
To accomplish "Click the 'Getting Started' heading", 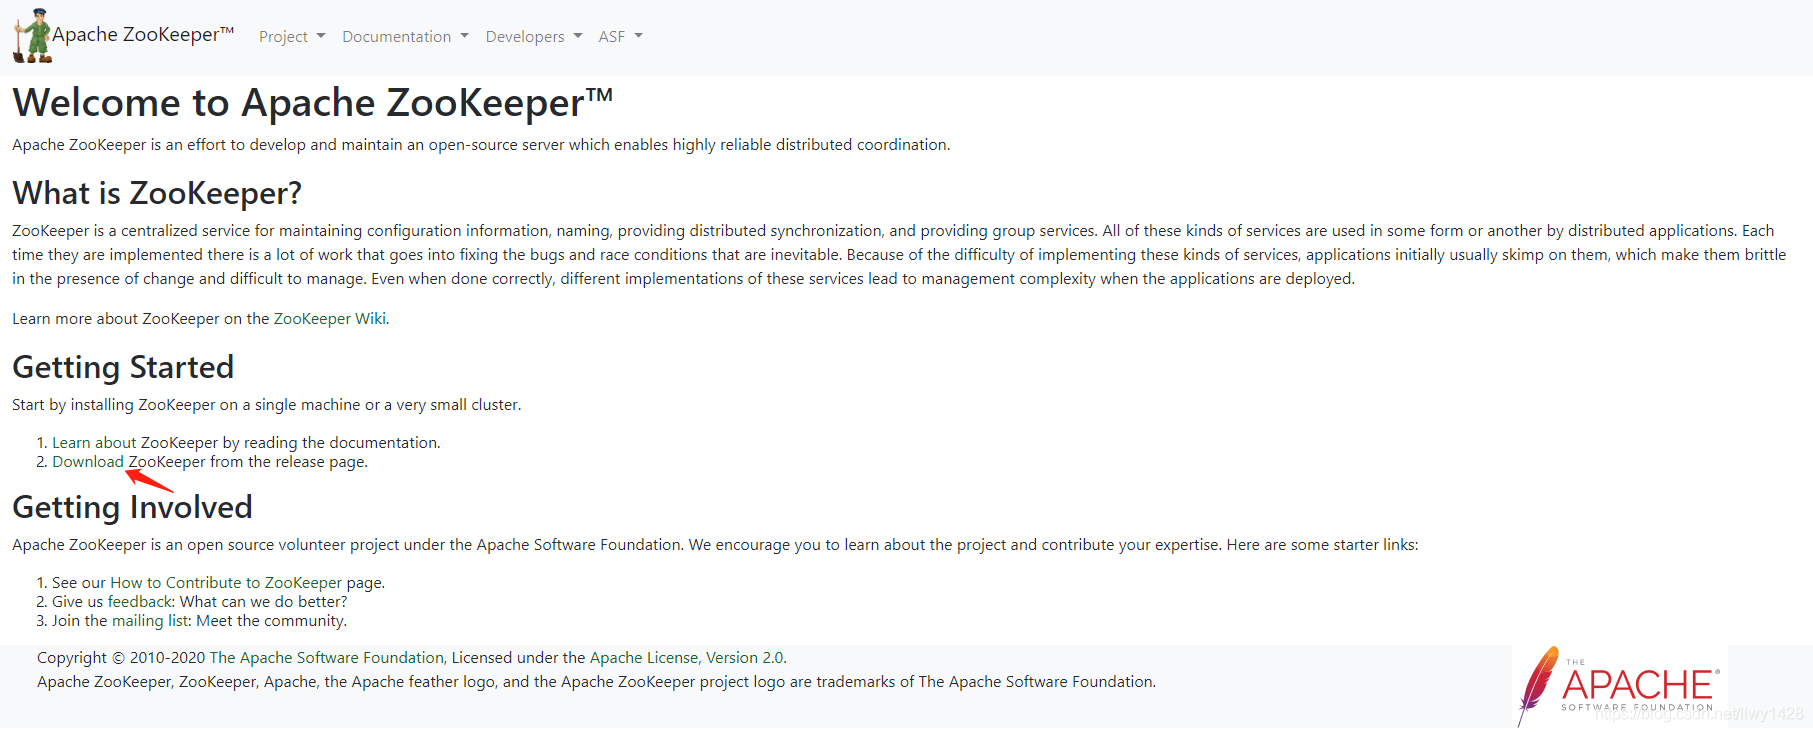I will point(123,367).
